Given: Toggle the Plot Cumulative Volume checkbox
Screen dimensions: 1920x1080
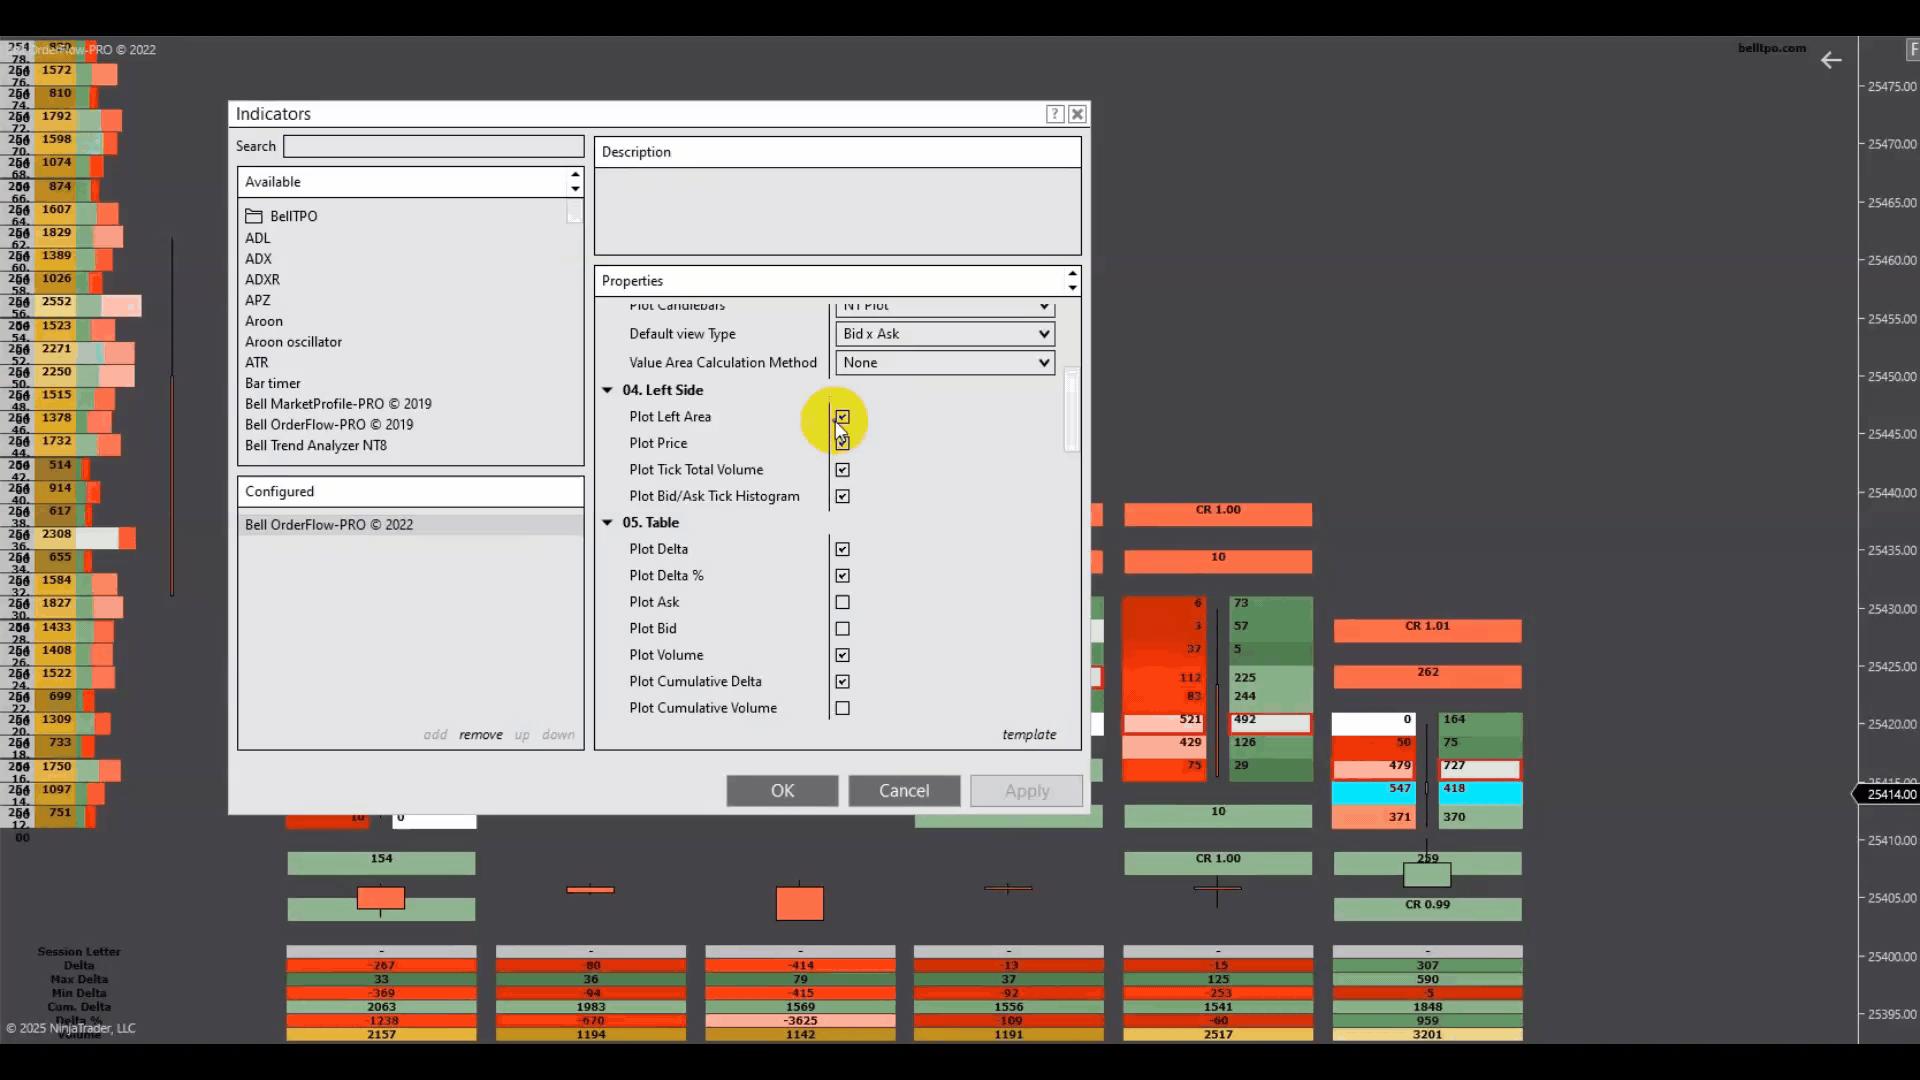Looking at the screenshot, I should [842, 708].
